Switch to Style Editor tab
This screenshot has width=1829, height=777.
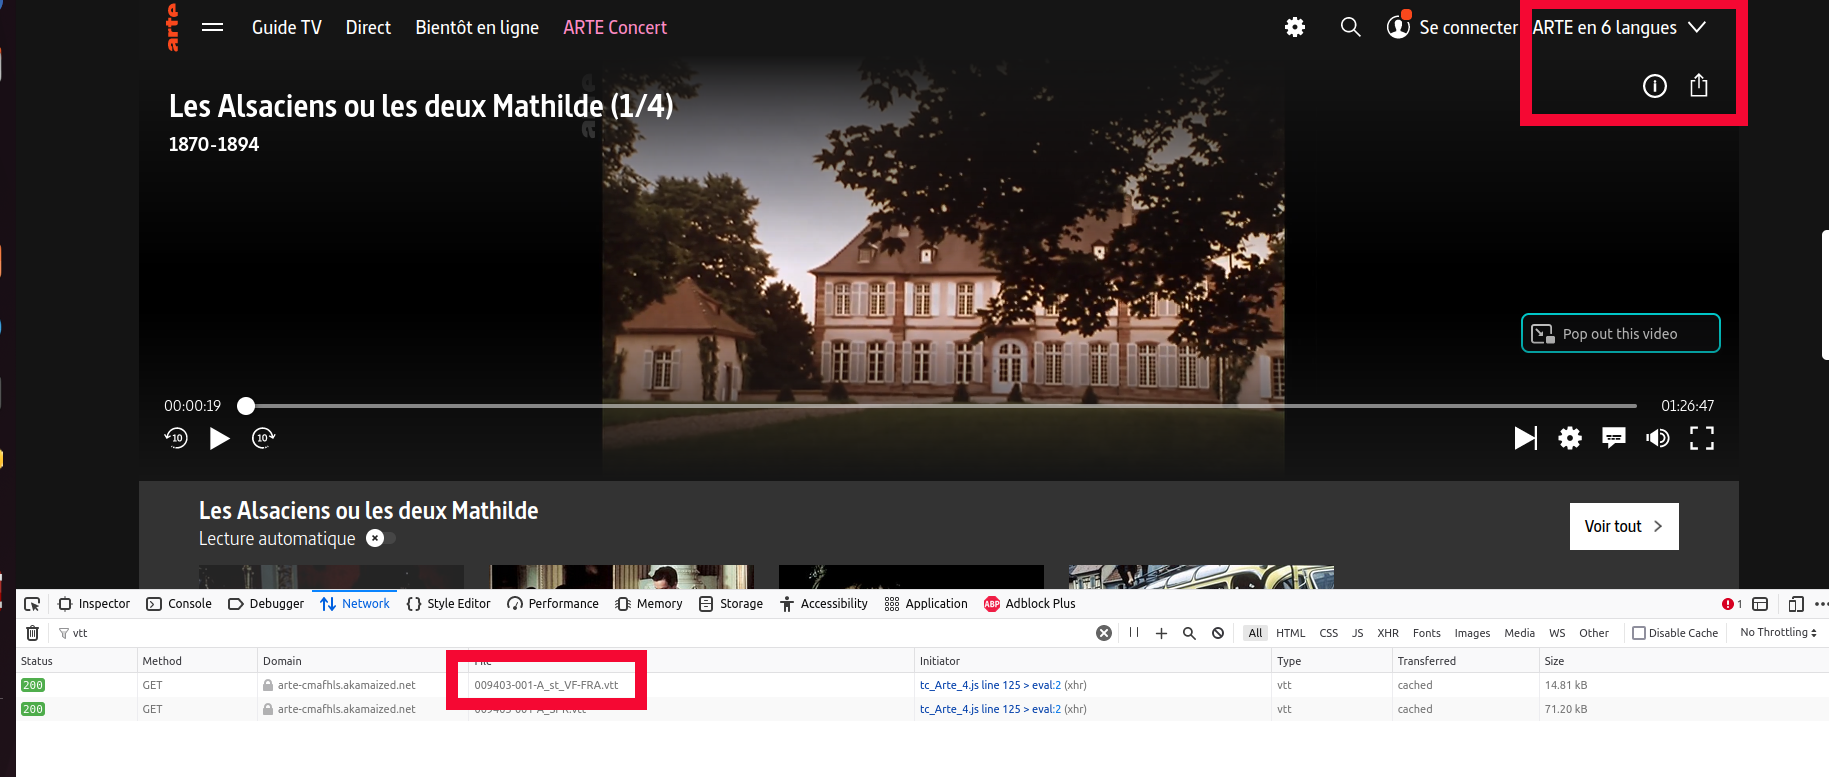pyautogui.click(x=448, y=604)
